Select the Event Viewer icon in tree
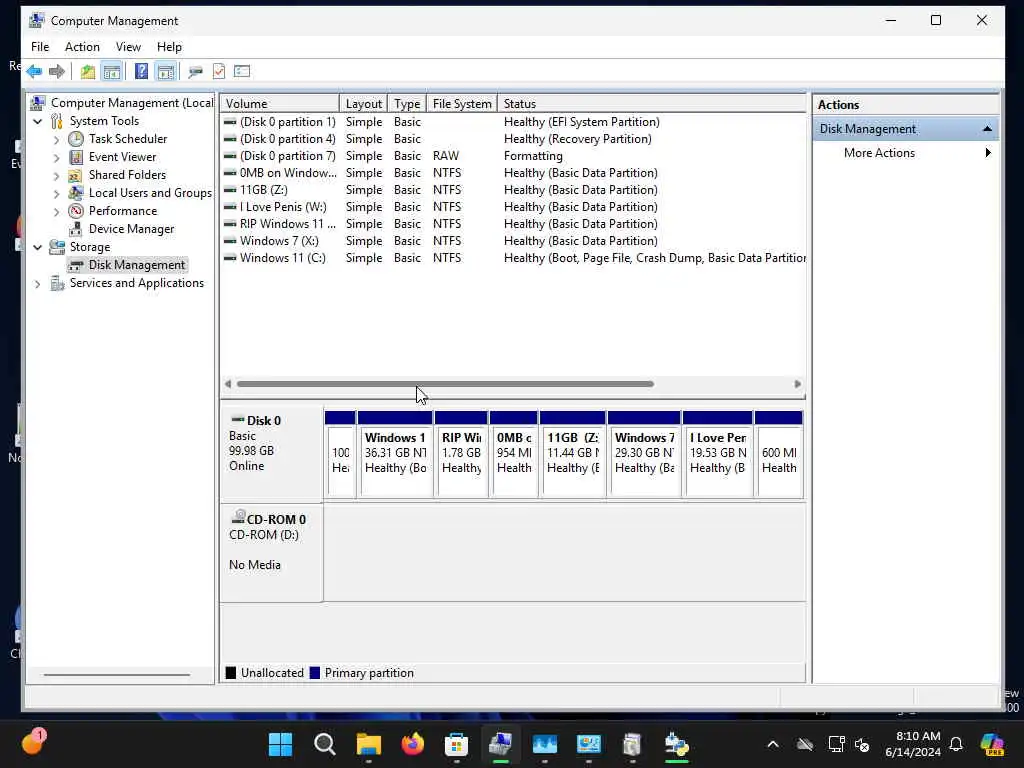 (x=76, y=157)
